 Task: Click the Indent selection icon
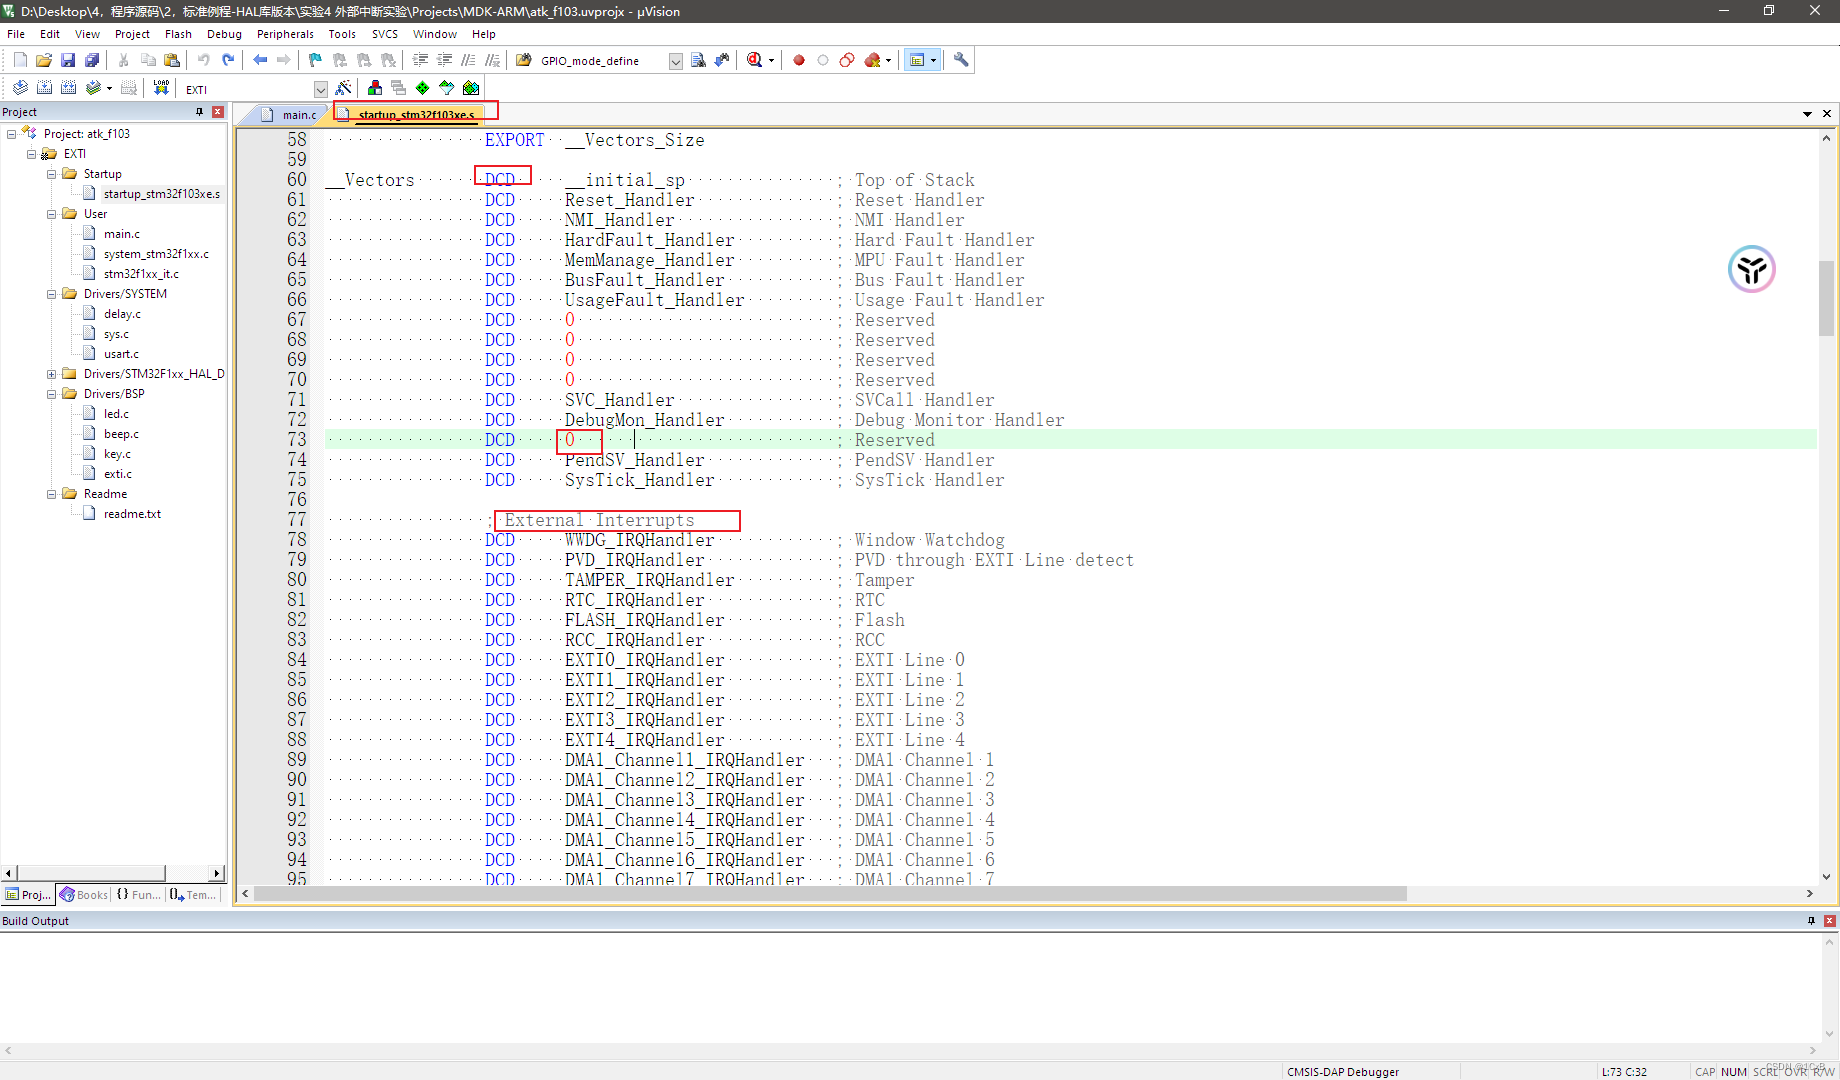(421, 60)
